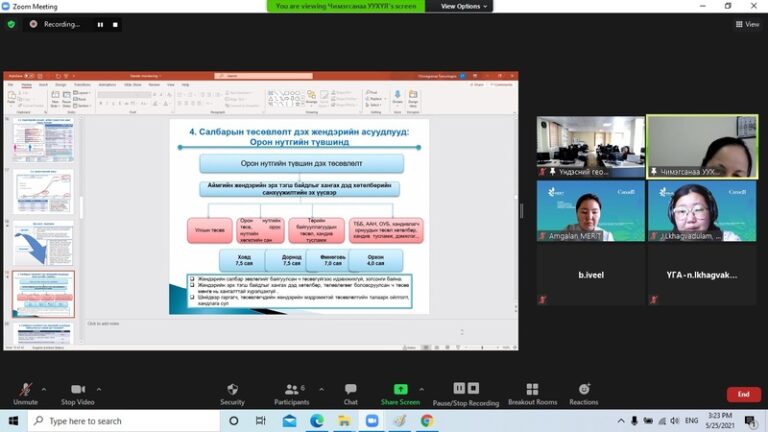Viewport: 768px width, 432px height.
Task: Stop Video camera toggle
Action: point(77,390)
